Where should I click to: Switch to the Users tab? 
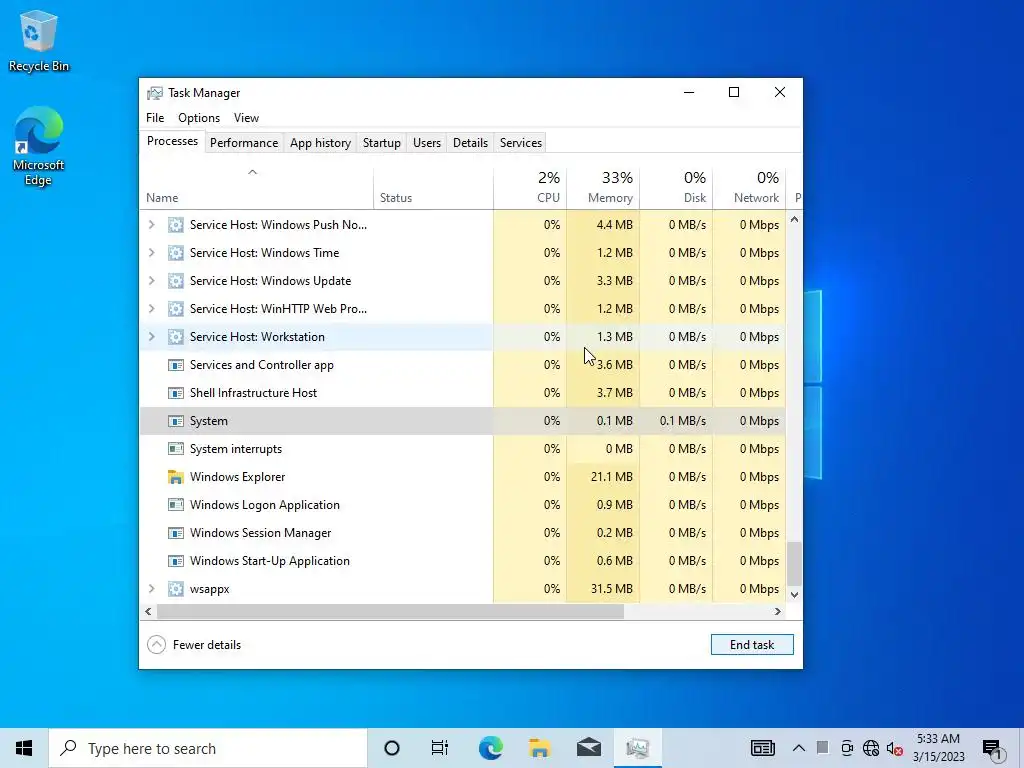427,143
